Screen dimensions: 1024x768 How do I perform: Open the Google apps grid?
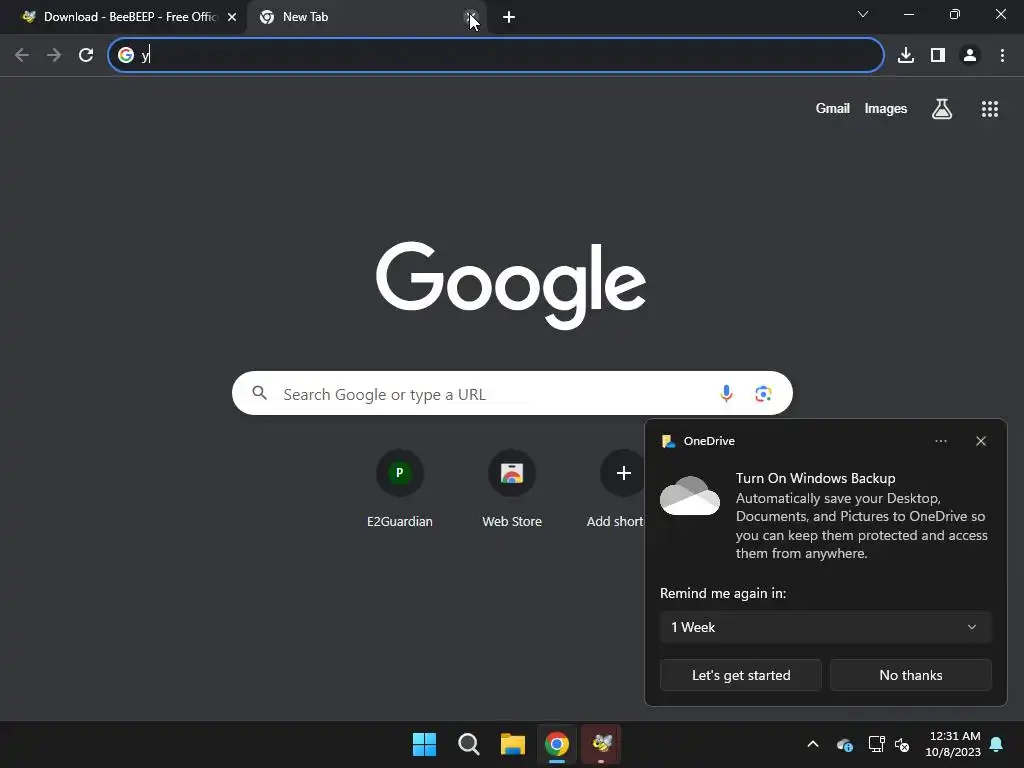pyautogui.click(x=990, y=108)
